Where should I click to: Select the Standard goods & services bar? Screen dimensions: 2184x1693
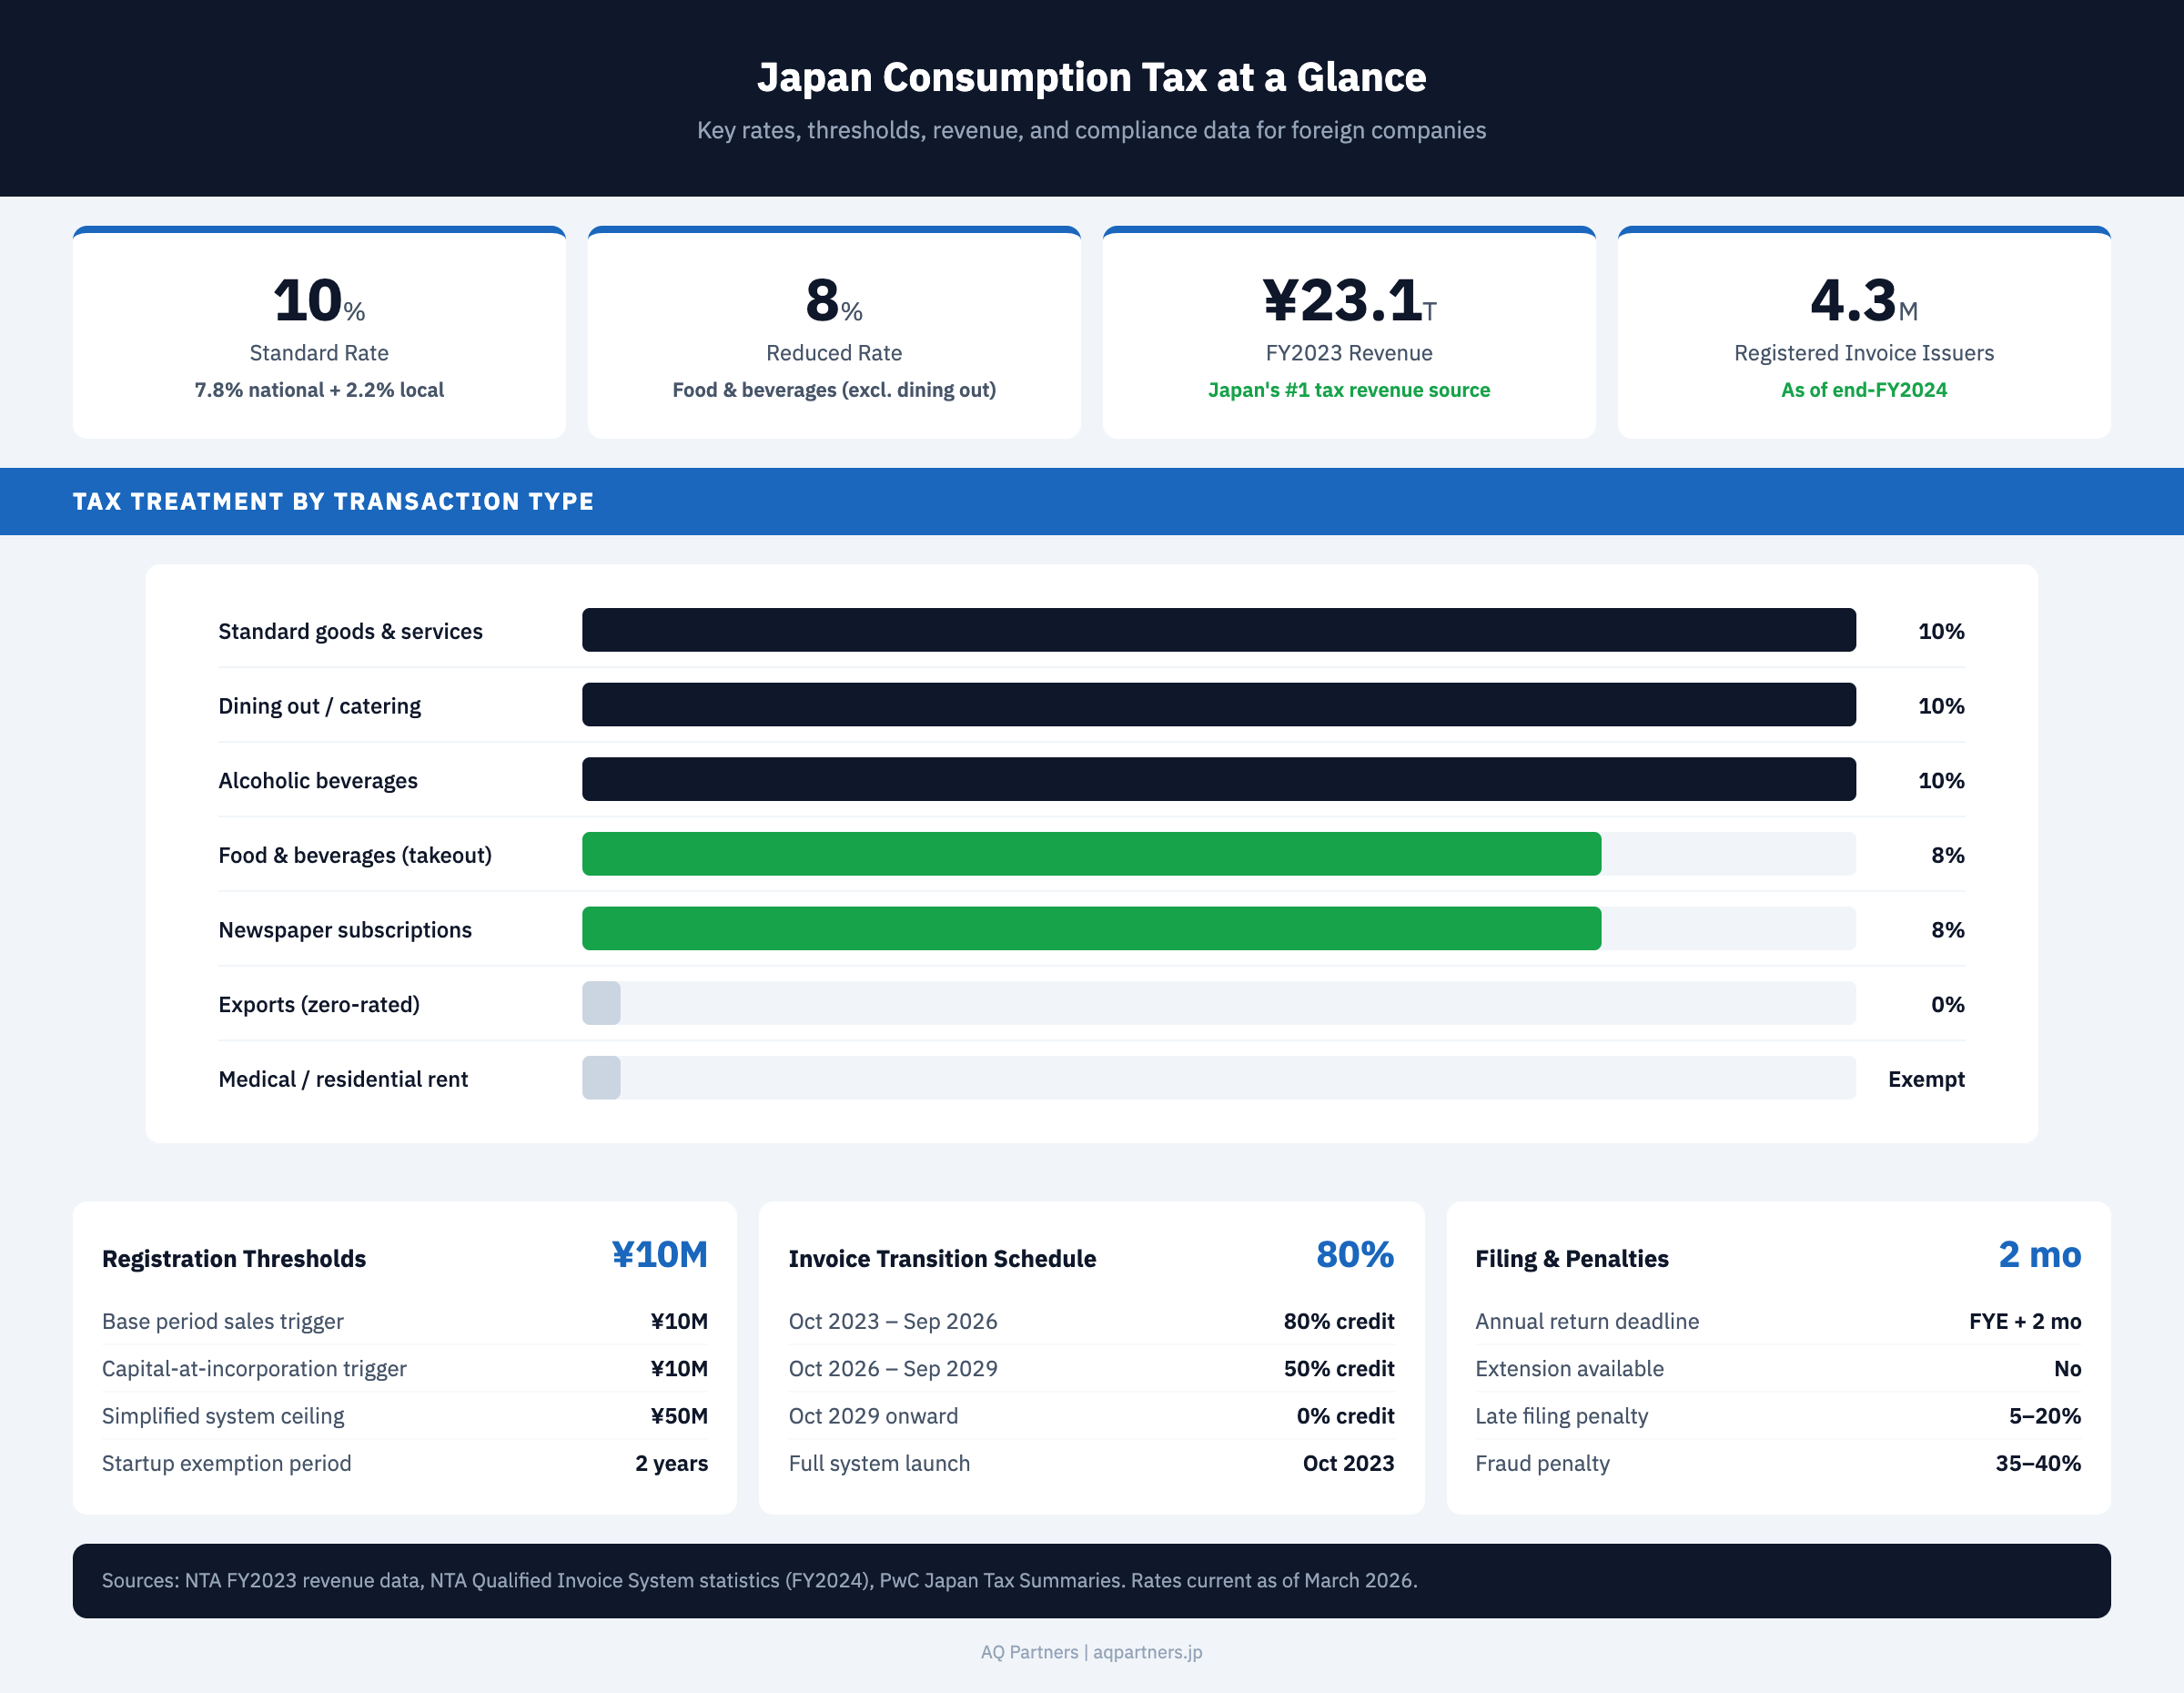[1218, 630]
